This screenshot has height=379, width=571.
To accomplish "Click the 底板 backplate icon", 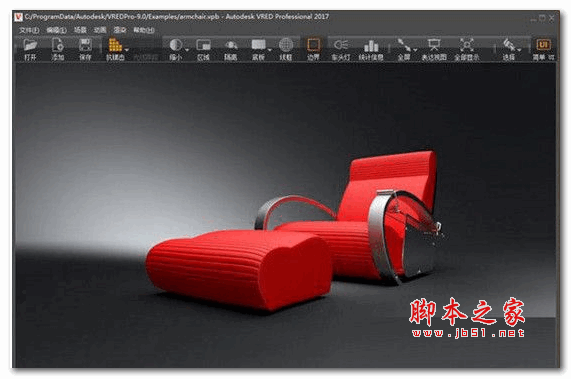I will coord(259,45).
